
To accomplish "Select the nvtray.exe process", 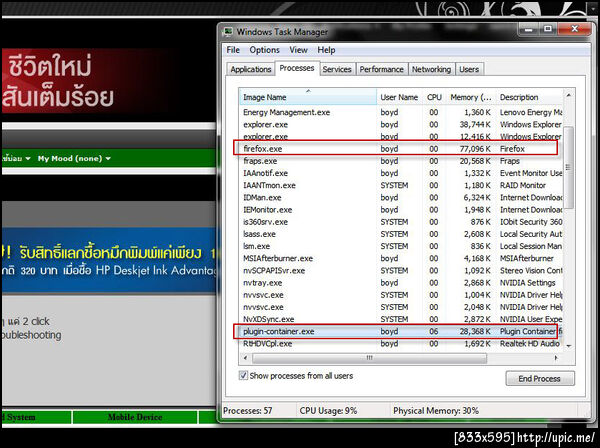I will (401, 283).
